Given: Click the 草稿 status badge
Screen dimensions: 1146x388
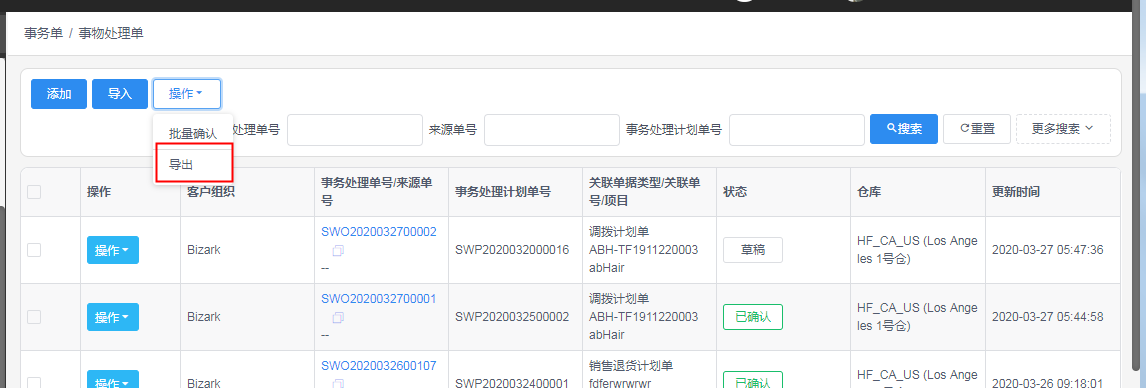Looking at the screenshot, I should click(753, 250).
